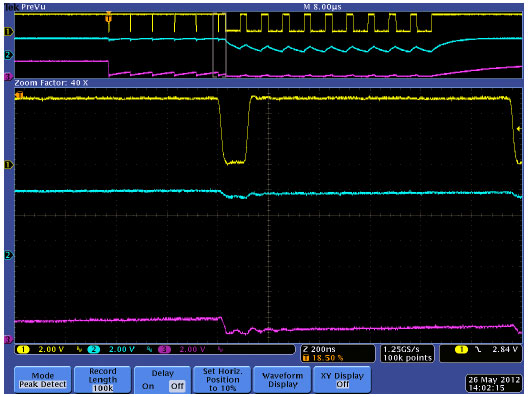
Task: Click the magenta channel 3 ground marker in main view
Action: click(8, 339)
